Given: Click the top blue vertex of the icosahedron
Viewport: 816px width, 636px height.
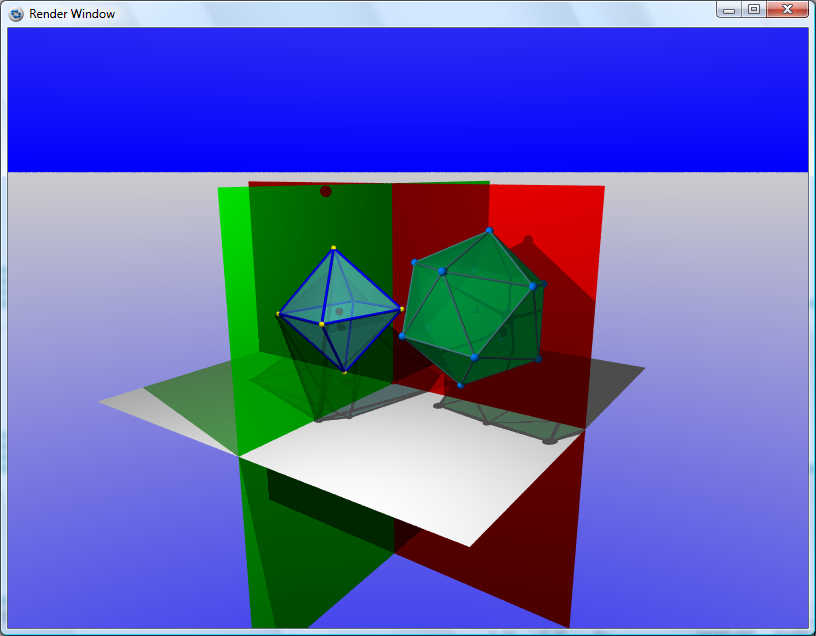Looking at the screenshot, I should [x=489, y=230].
